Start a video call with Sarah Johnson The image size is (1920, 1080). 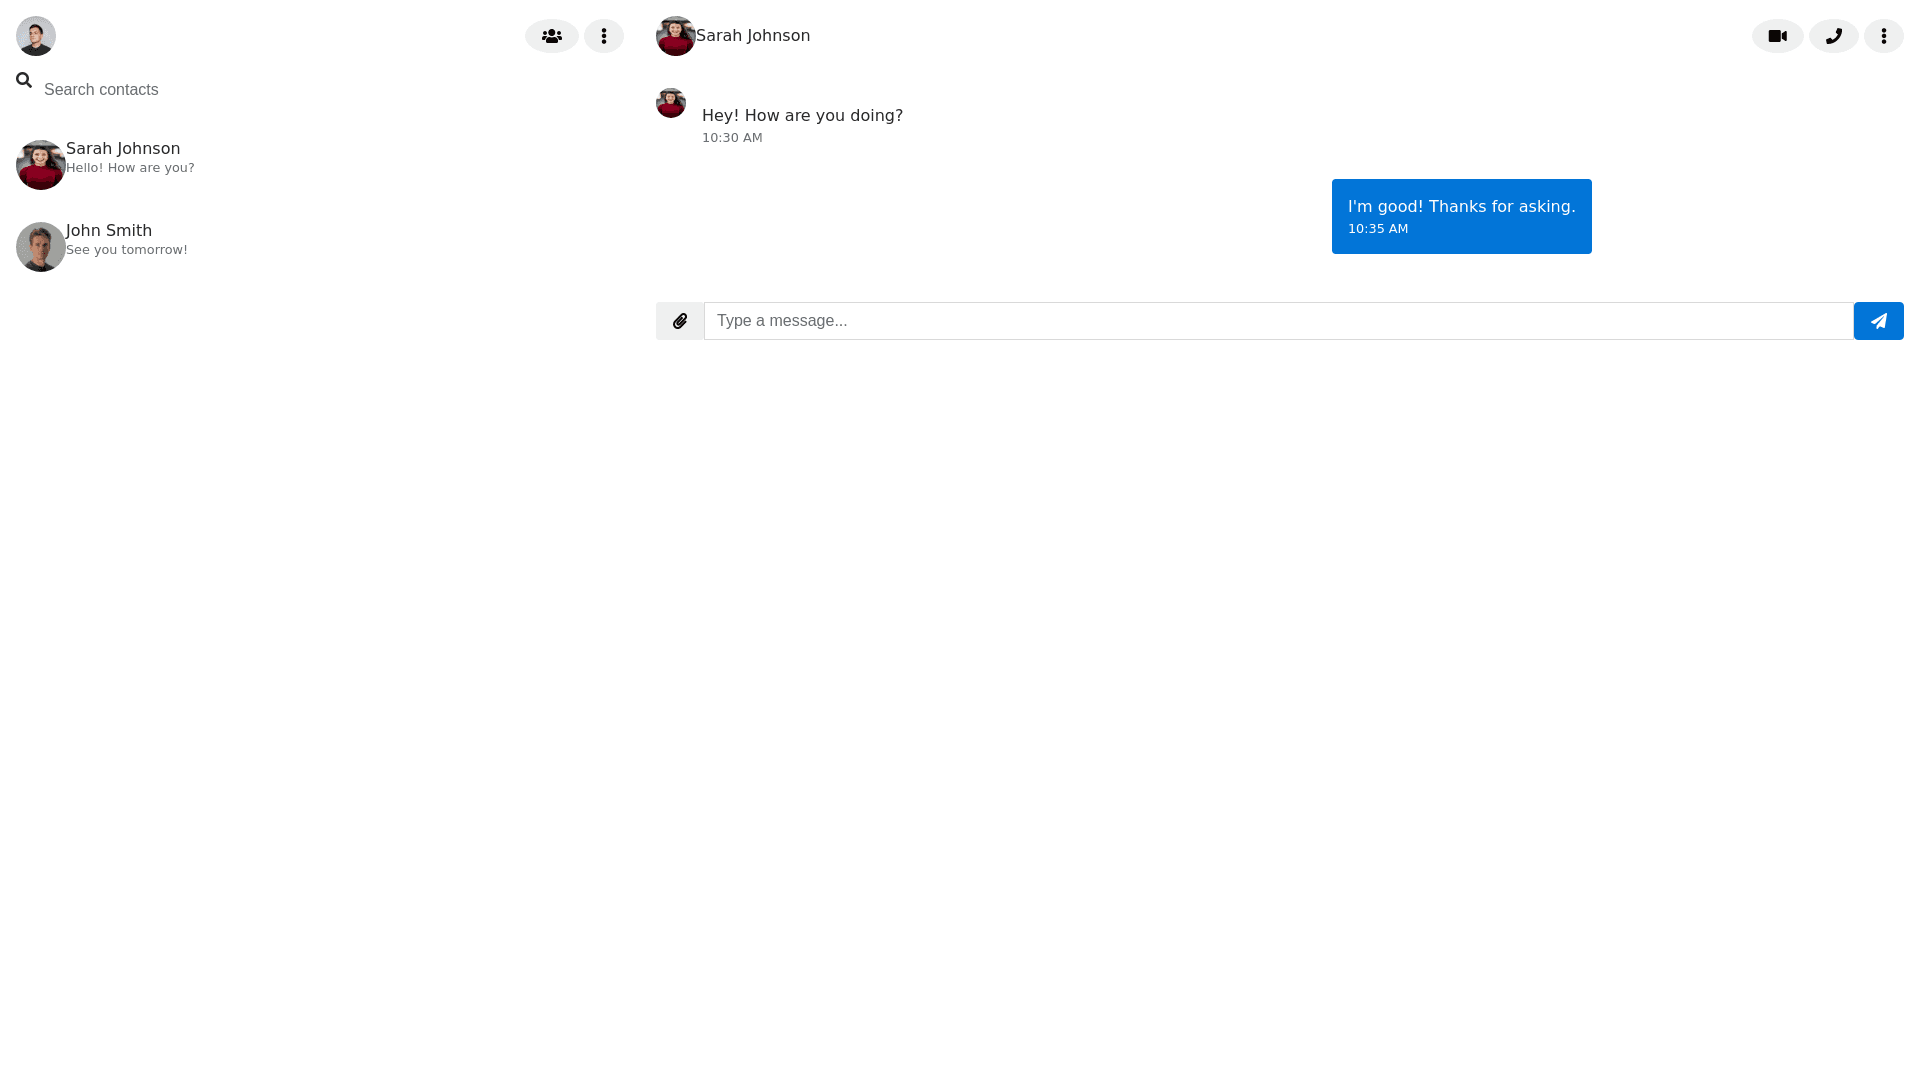click(x=1777, y=36)
